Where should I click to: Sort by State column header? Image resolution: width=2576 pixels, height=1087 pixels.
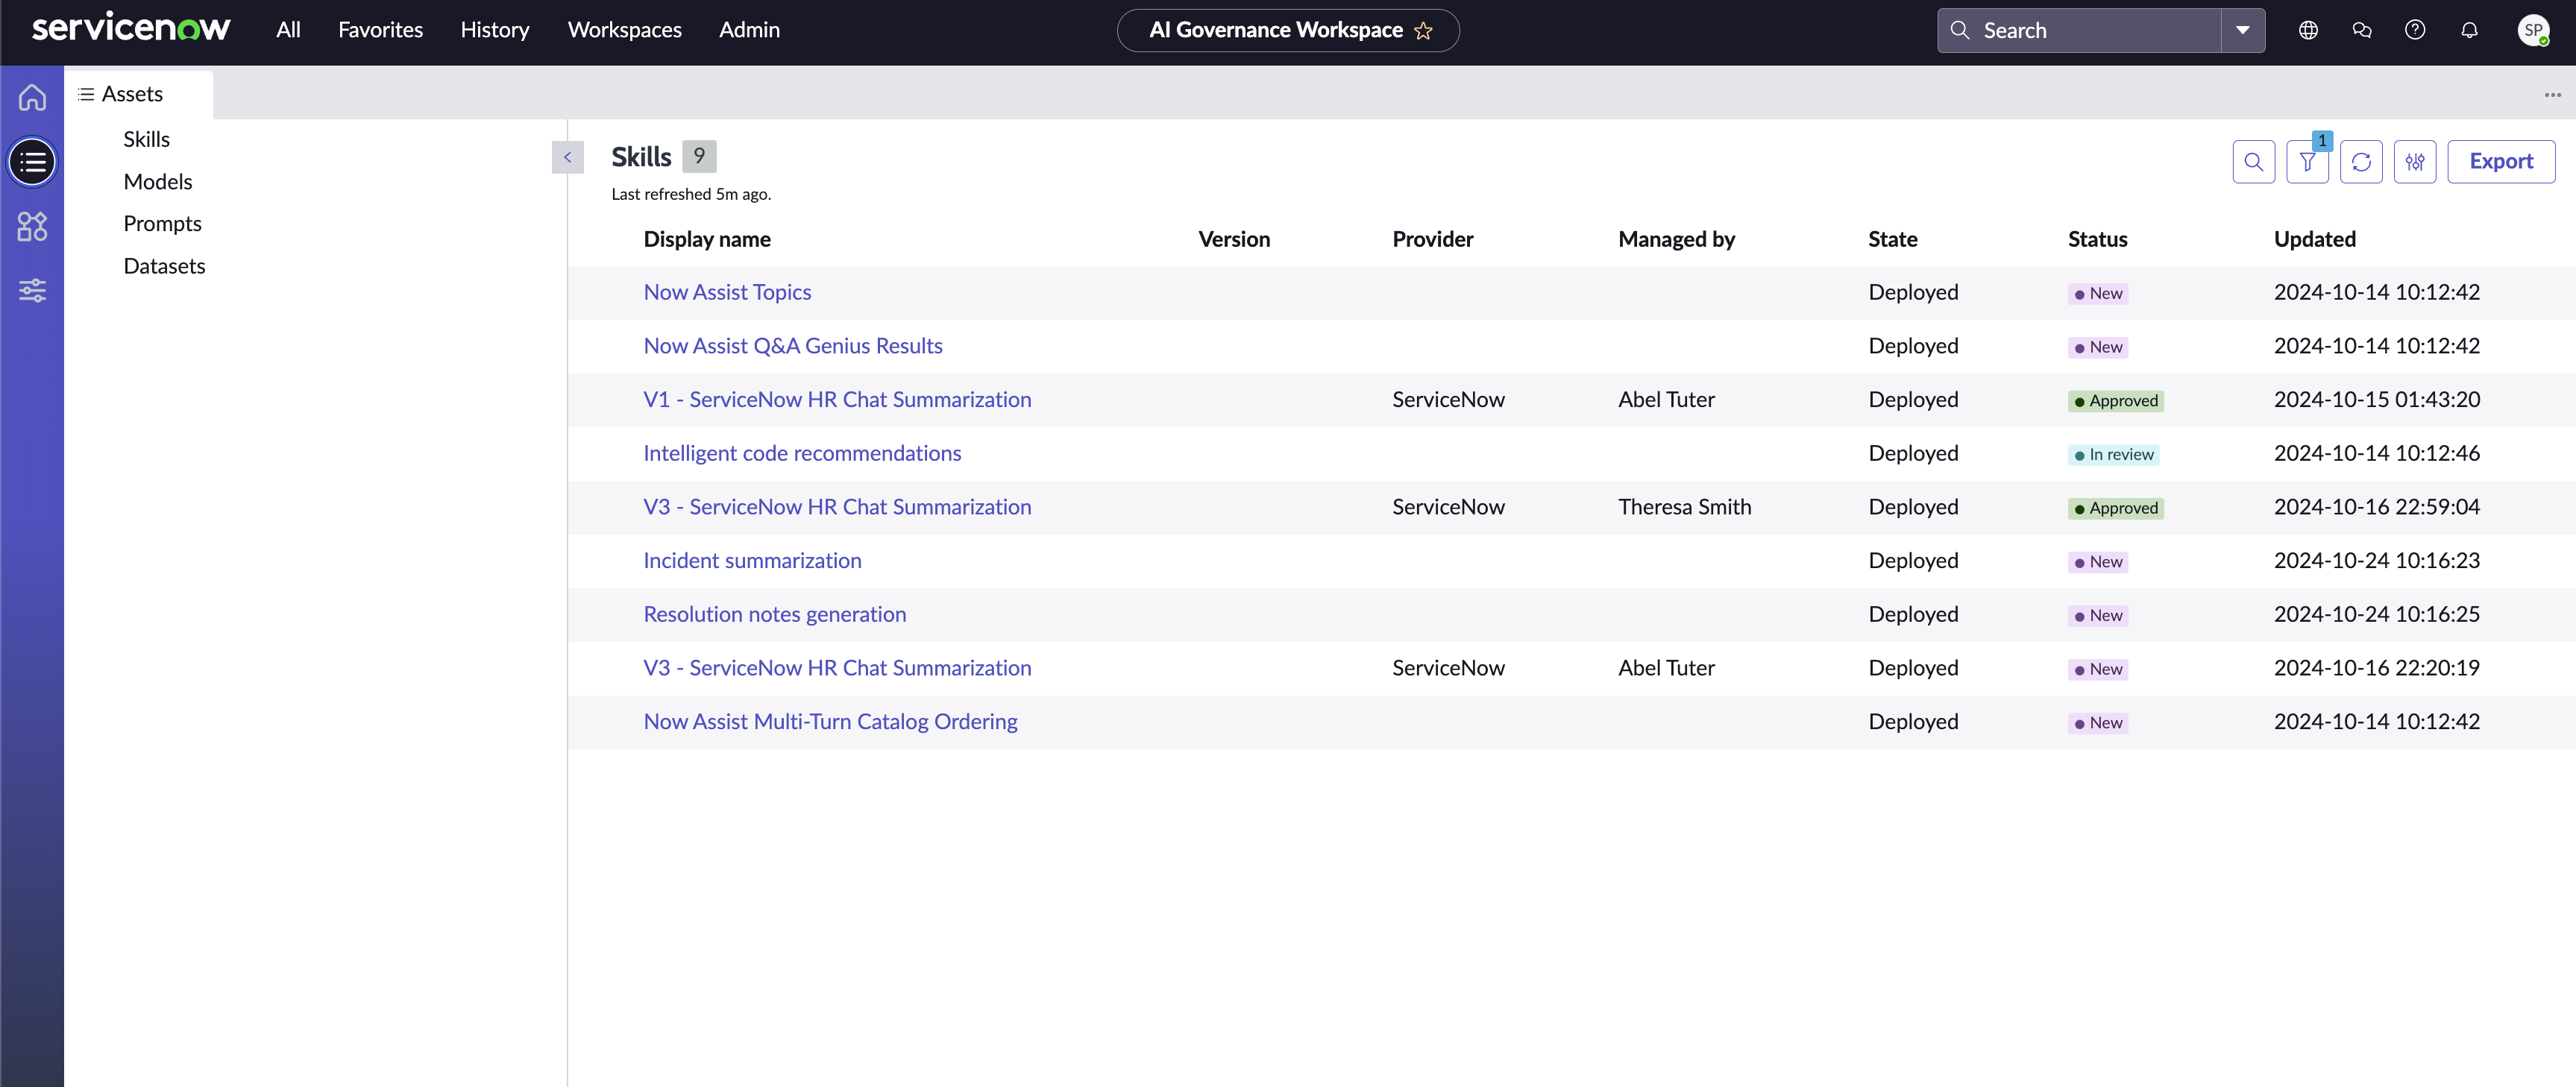1892,239
